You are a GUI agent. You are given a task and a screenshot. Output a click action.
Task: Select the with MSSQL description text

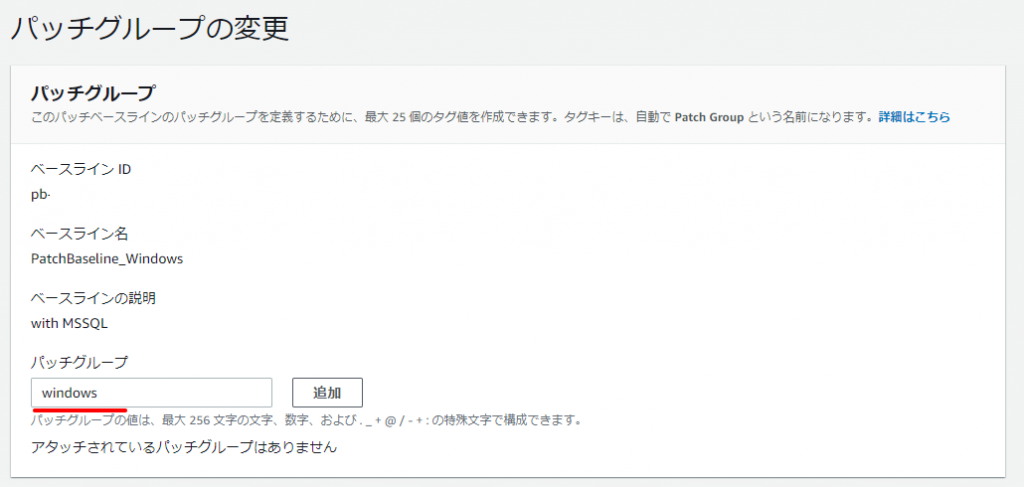coord(69,322)
